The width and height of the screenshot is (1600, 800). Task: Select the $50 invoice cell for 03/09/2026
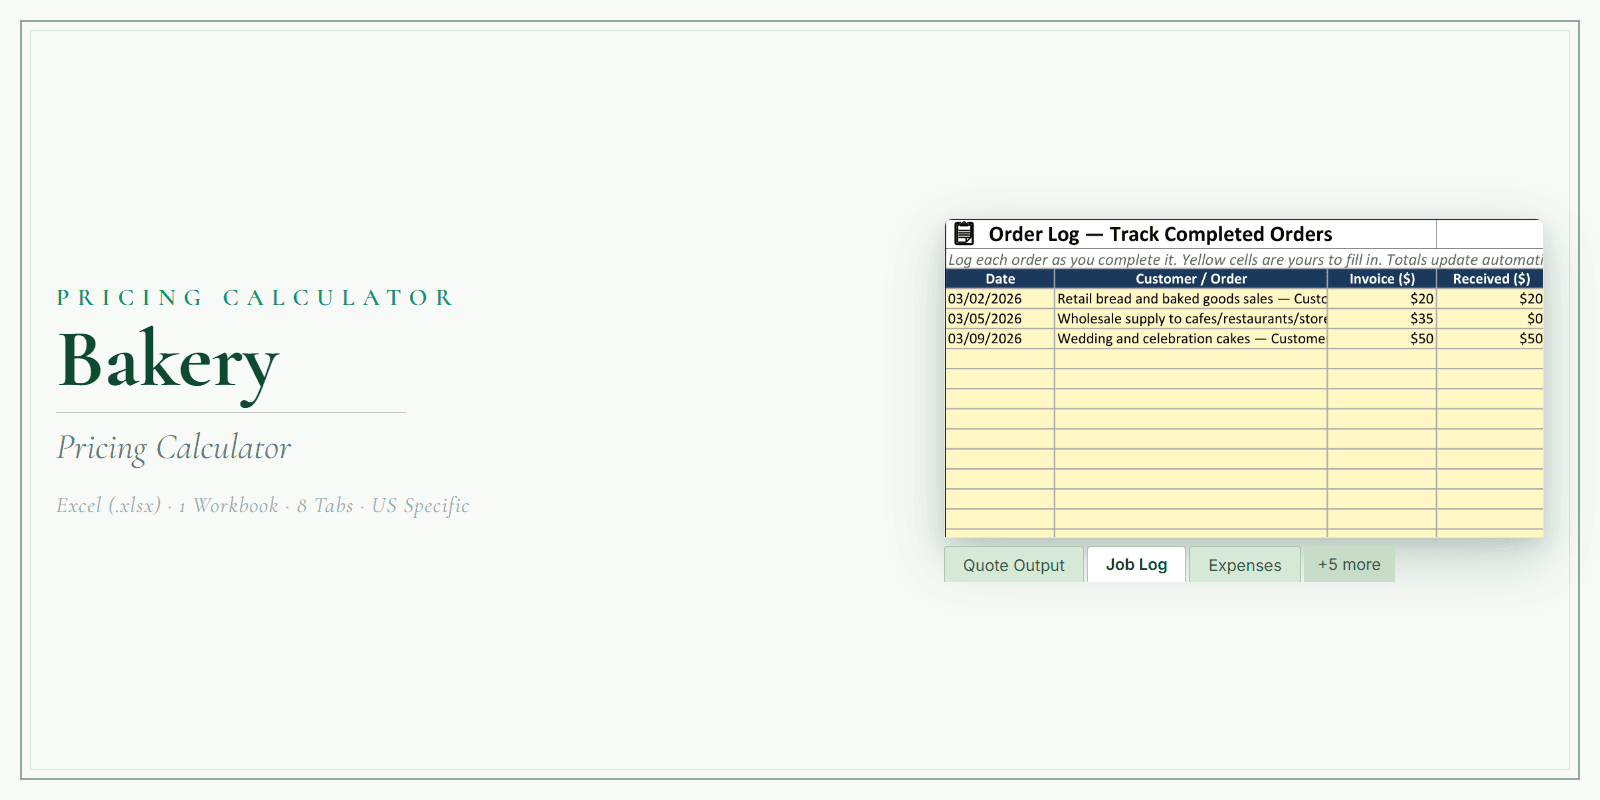pyautogui.click(x=1382, y=339)
